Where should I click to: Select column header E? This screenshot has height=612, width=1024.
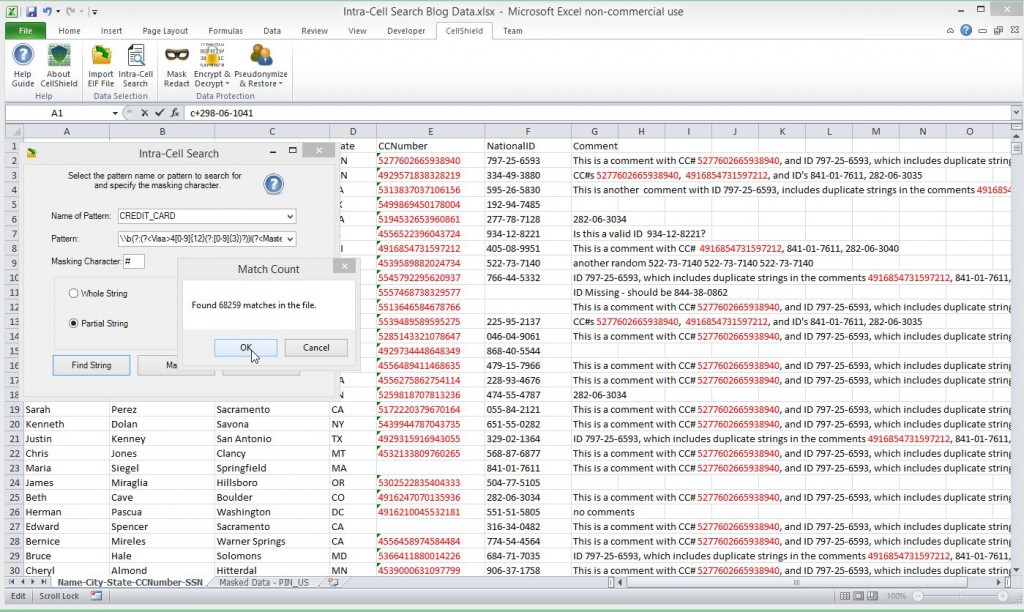(x=430, y=131)
